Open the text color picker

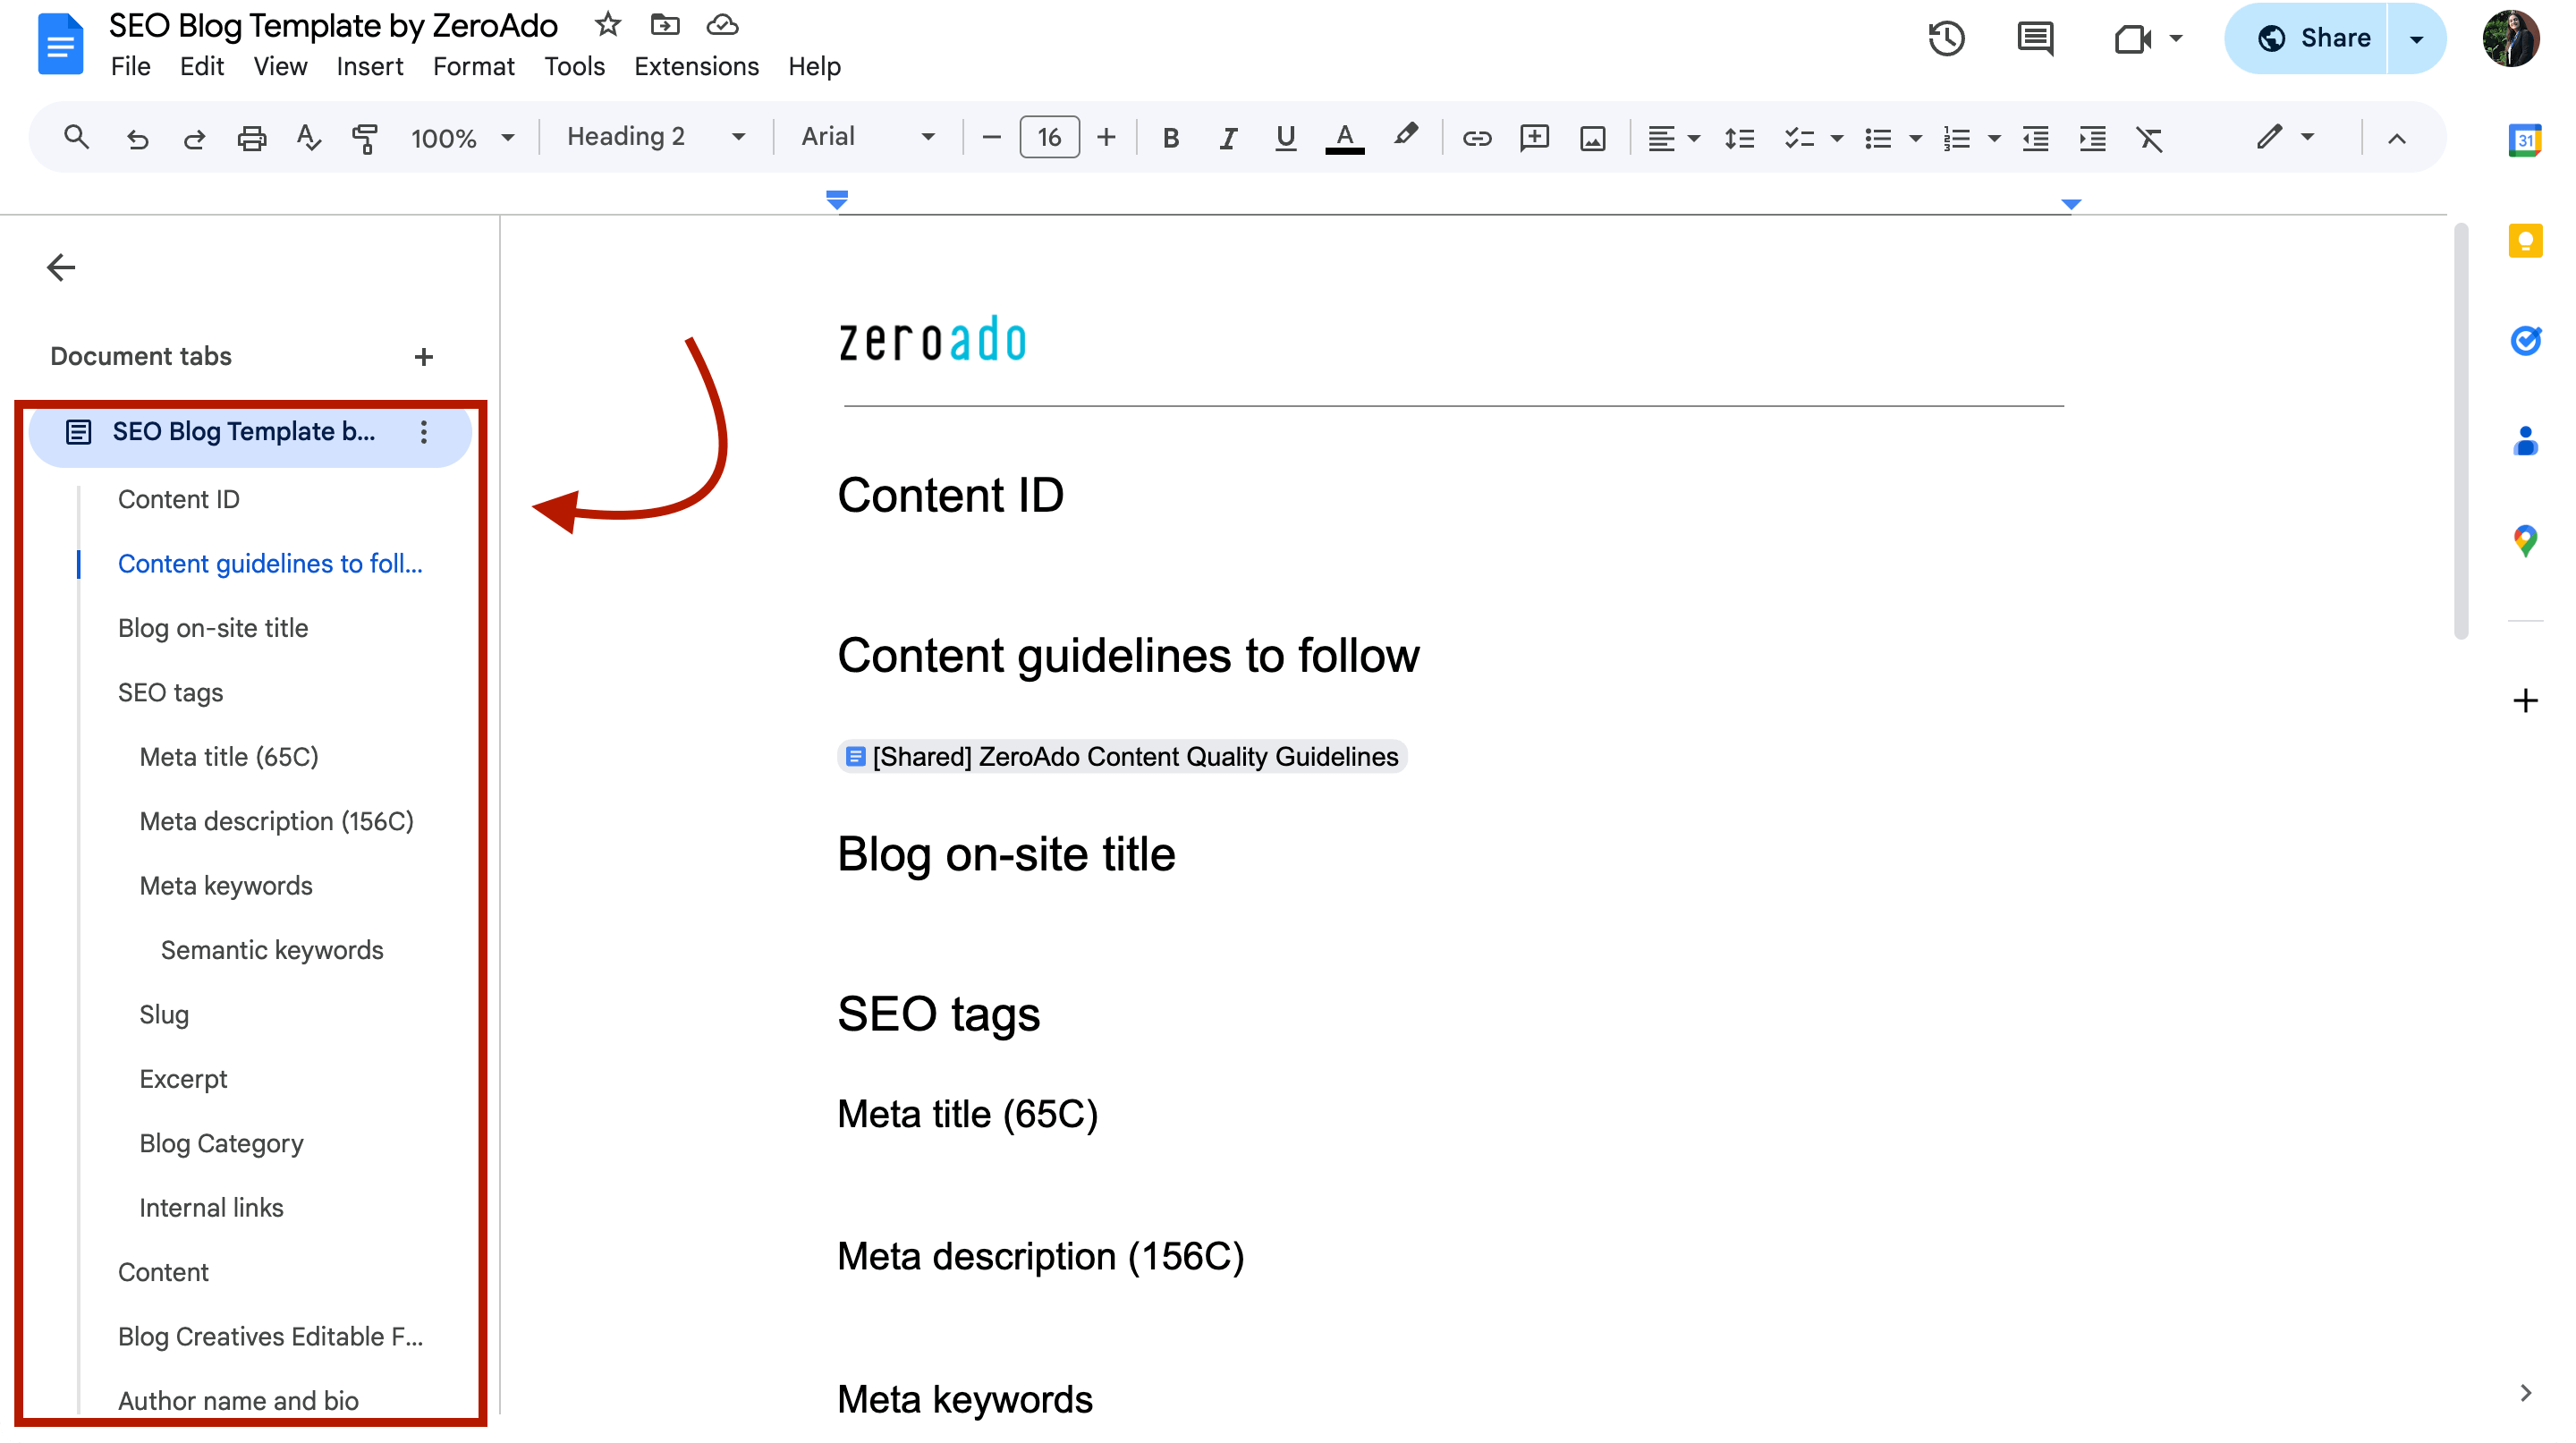(x=1344, y=138)
